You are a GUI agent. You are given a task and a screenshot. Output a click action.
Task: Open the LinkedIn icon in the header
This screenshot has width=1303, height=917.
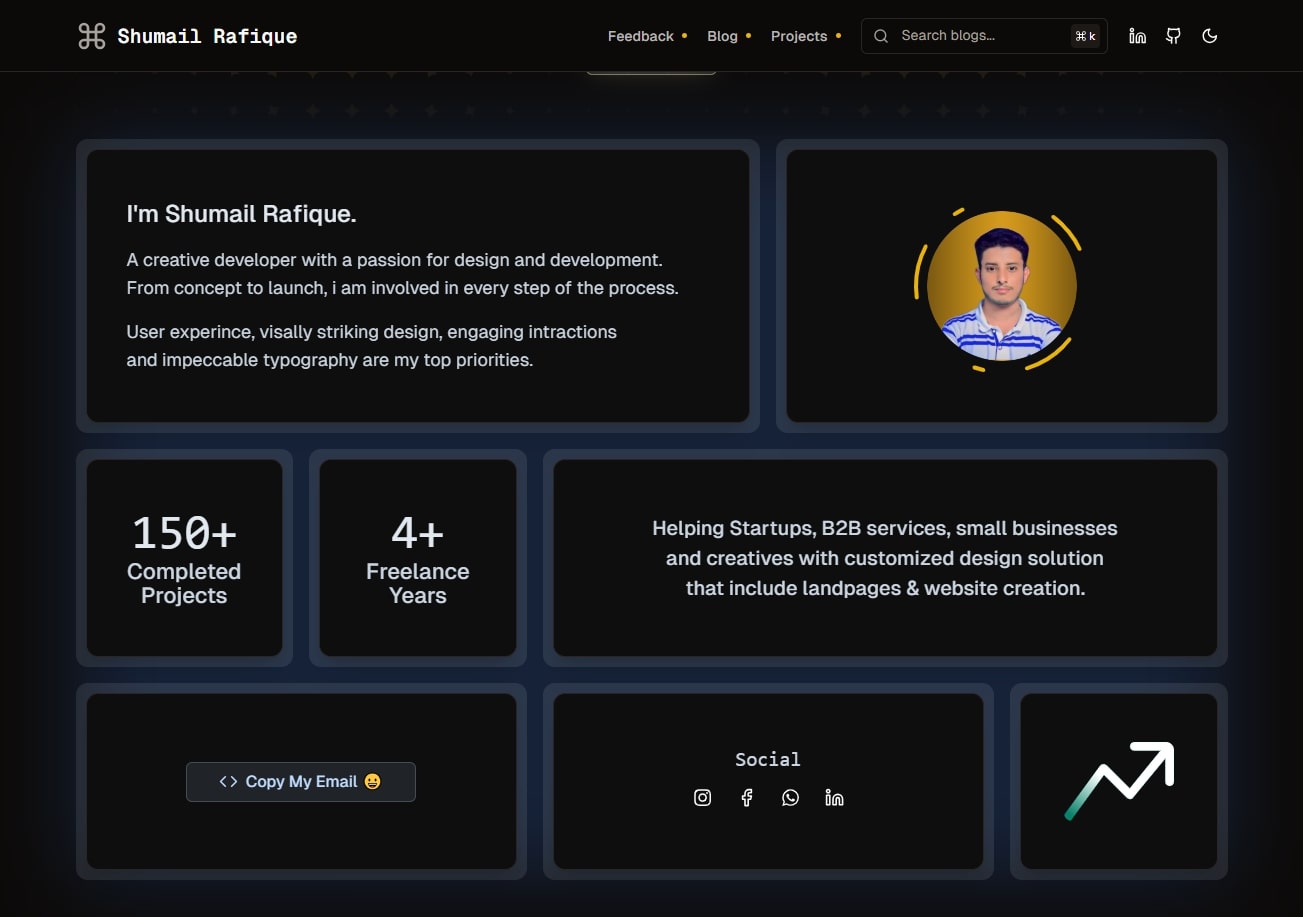[x=1137, y=35]
